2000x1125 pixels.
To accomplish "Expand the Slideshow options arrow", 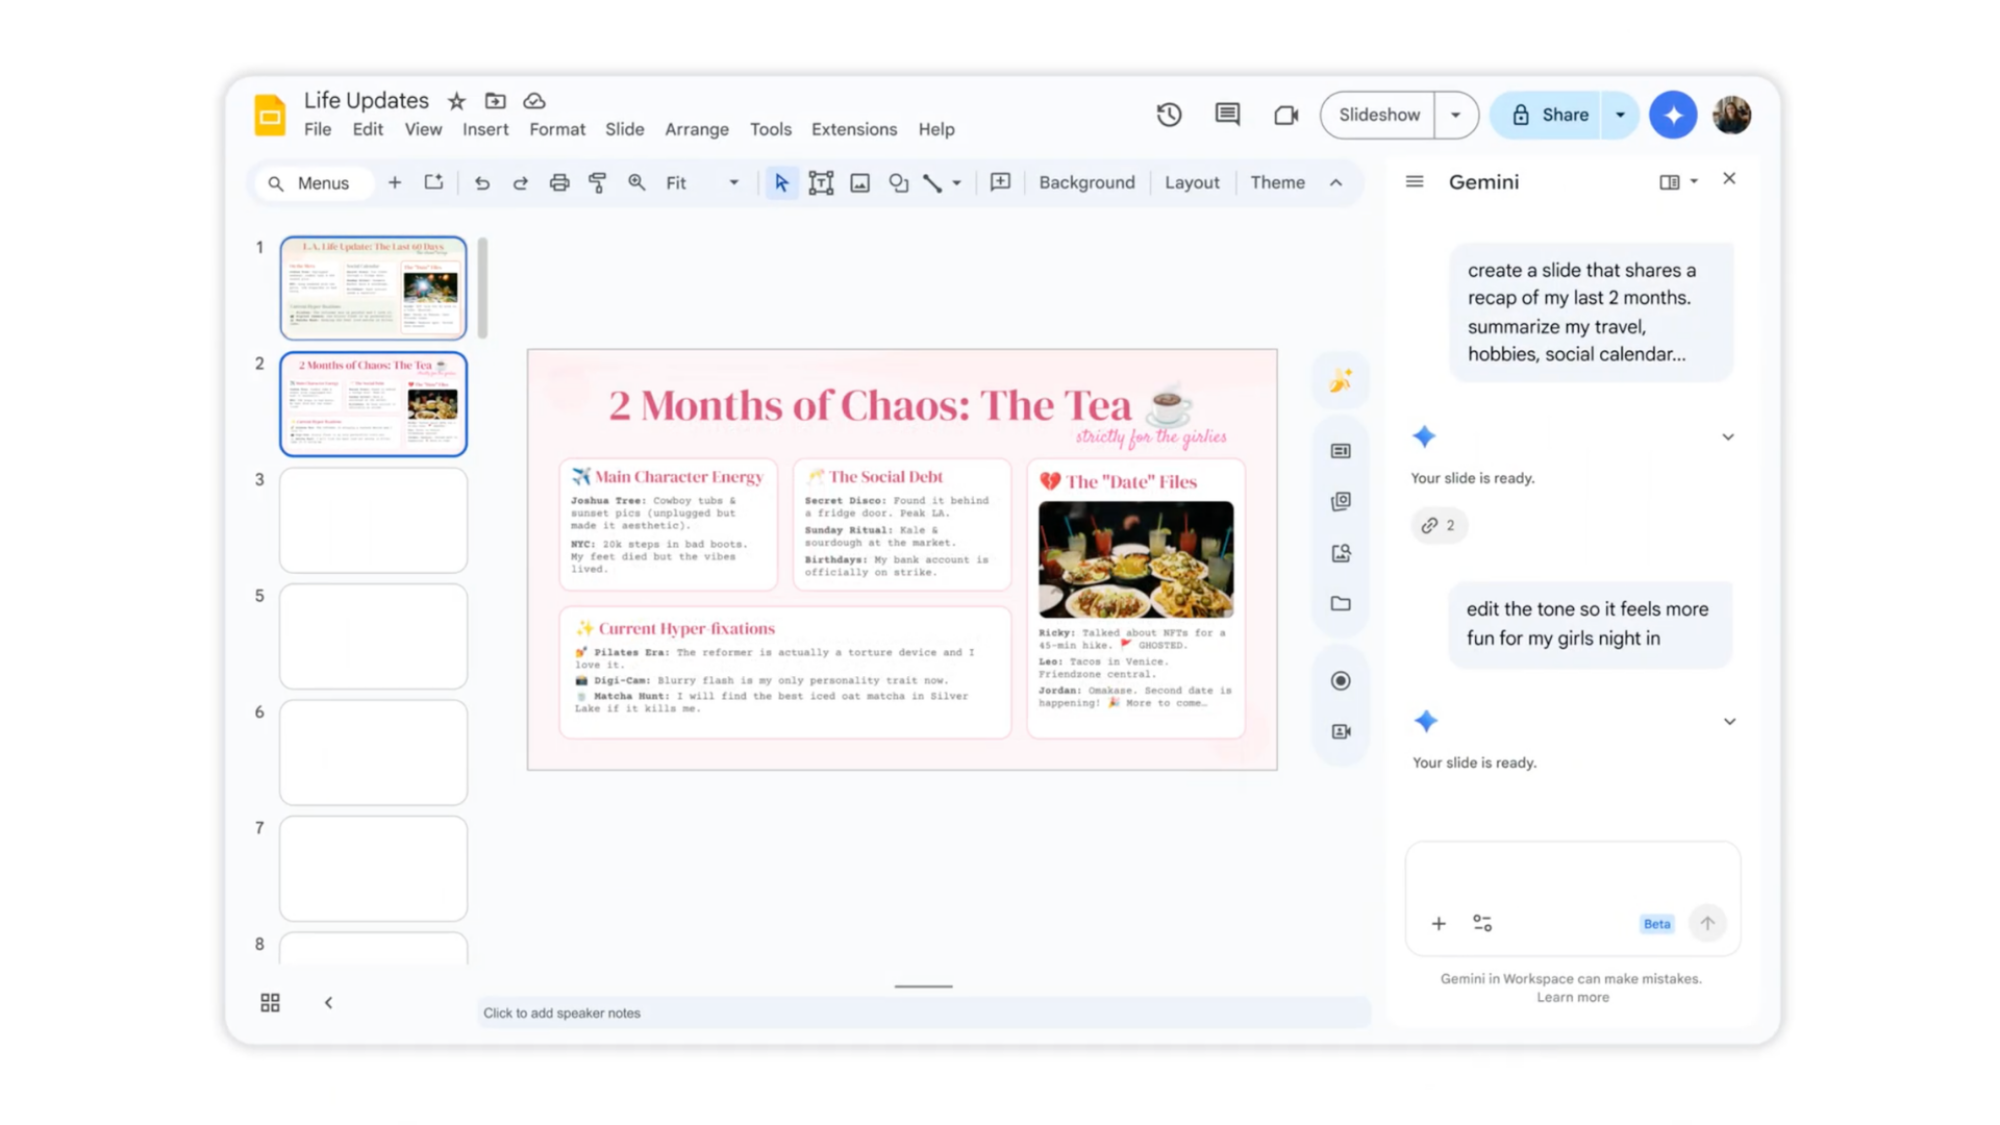I will click(1456, 114).
